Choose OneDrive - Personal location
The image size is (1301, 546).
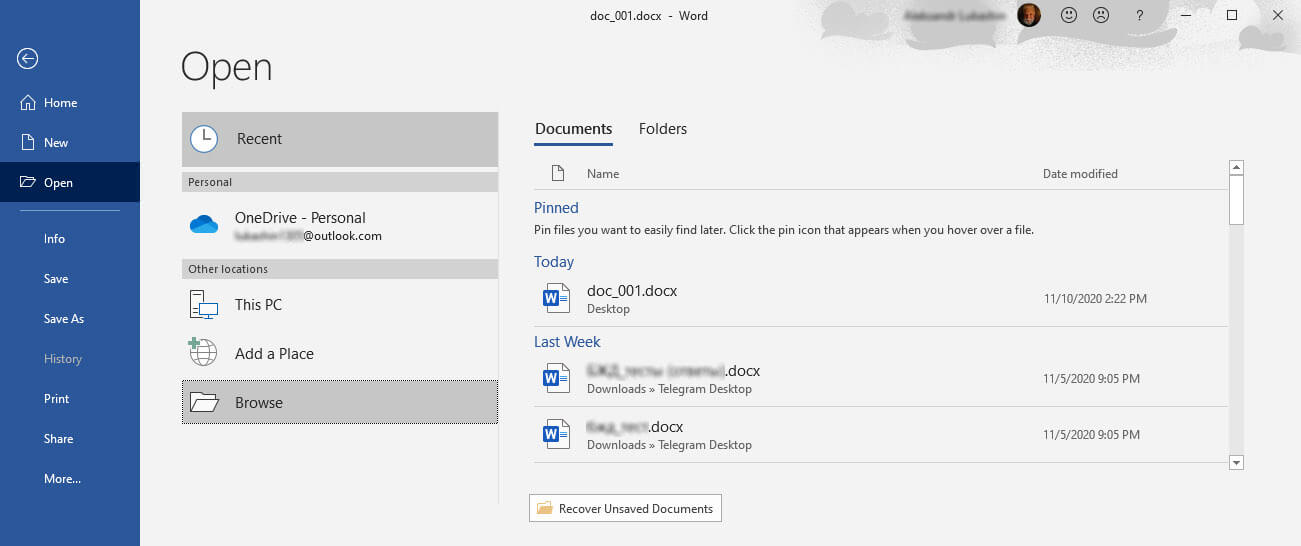tap(340, 226)
